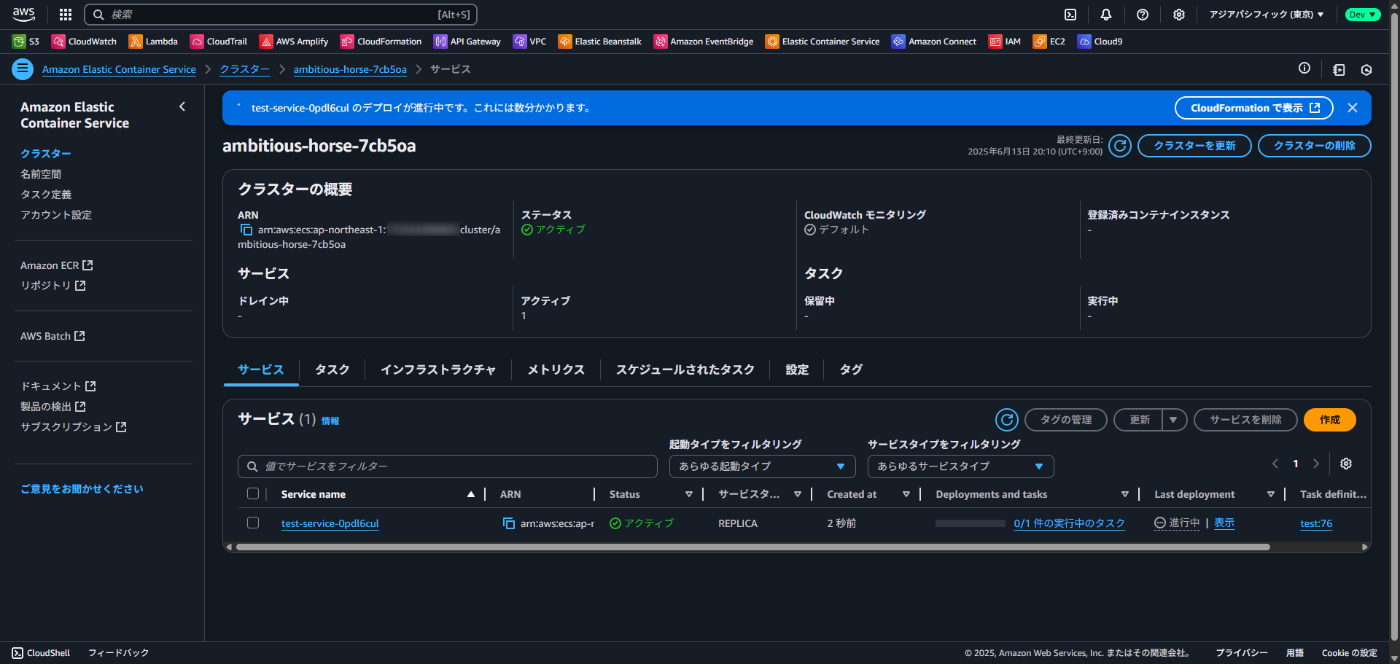Open Elastic Beanstalk shortcut

click(601, 42)
